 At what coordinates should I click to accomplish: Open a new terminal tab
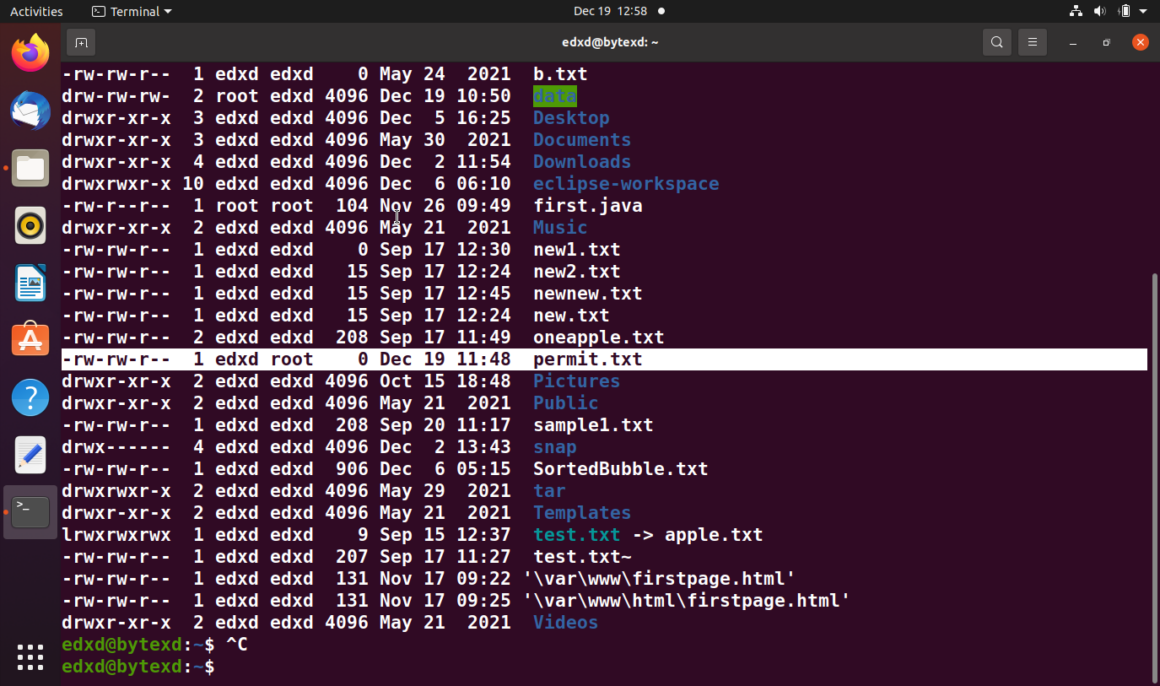click(x=80, y=42)
